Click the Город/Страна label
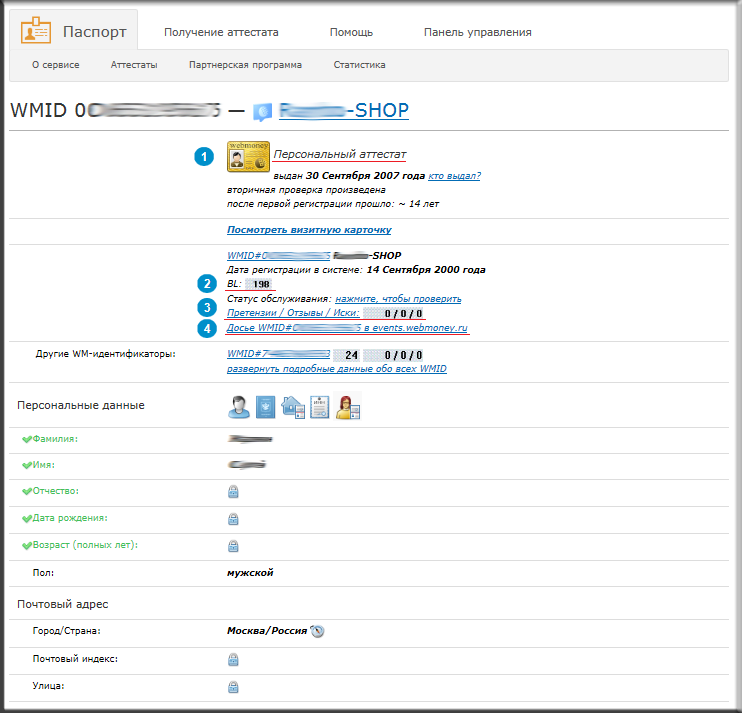Screen dimensions: 742x713 (x=66, y=631)
